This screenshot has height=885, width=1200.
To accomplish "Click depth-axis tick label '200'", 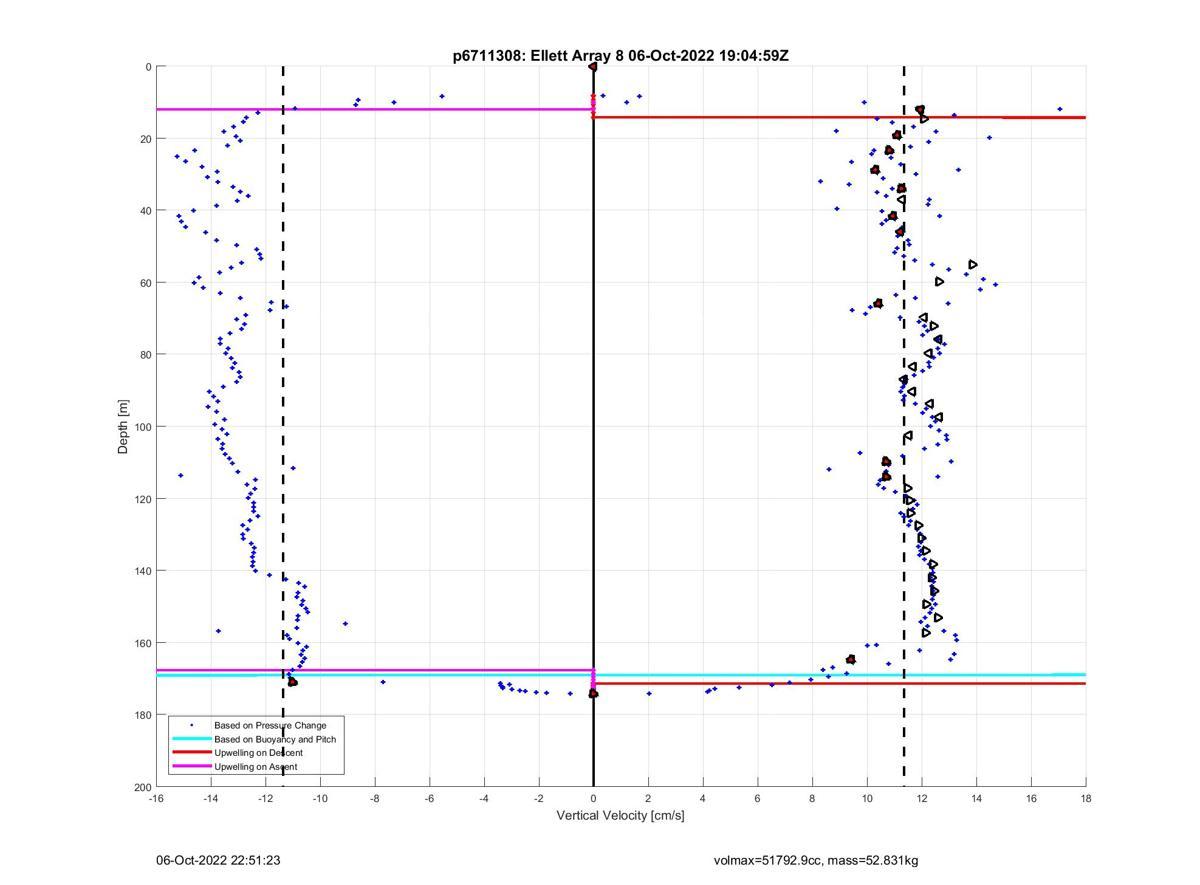I will coord(142,787).
